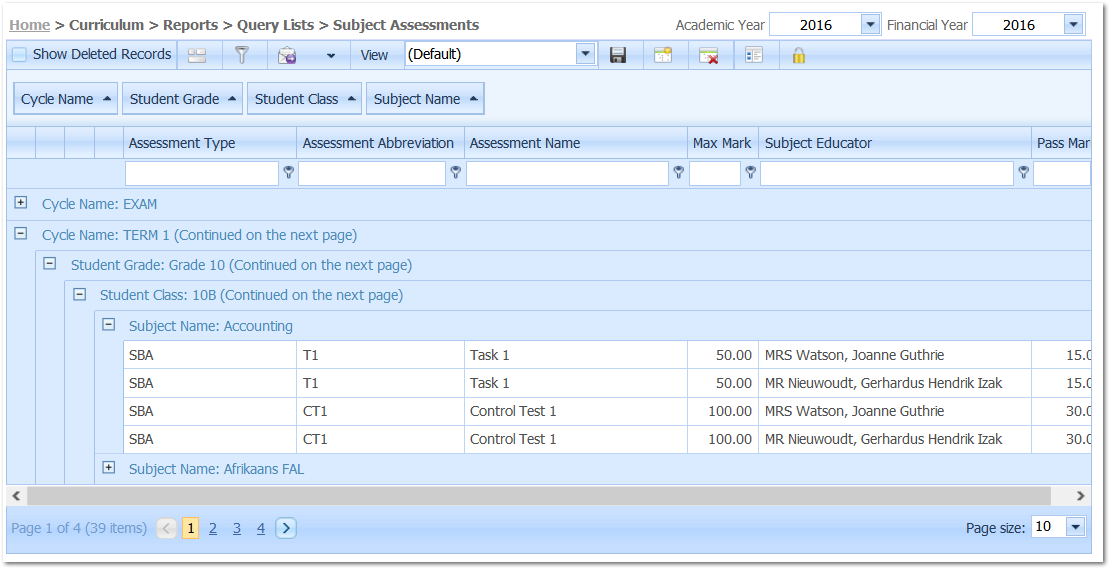Click the next page arrow button

click(x=286, y=528)
